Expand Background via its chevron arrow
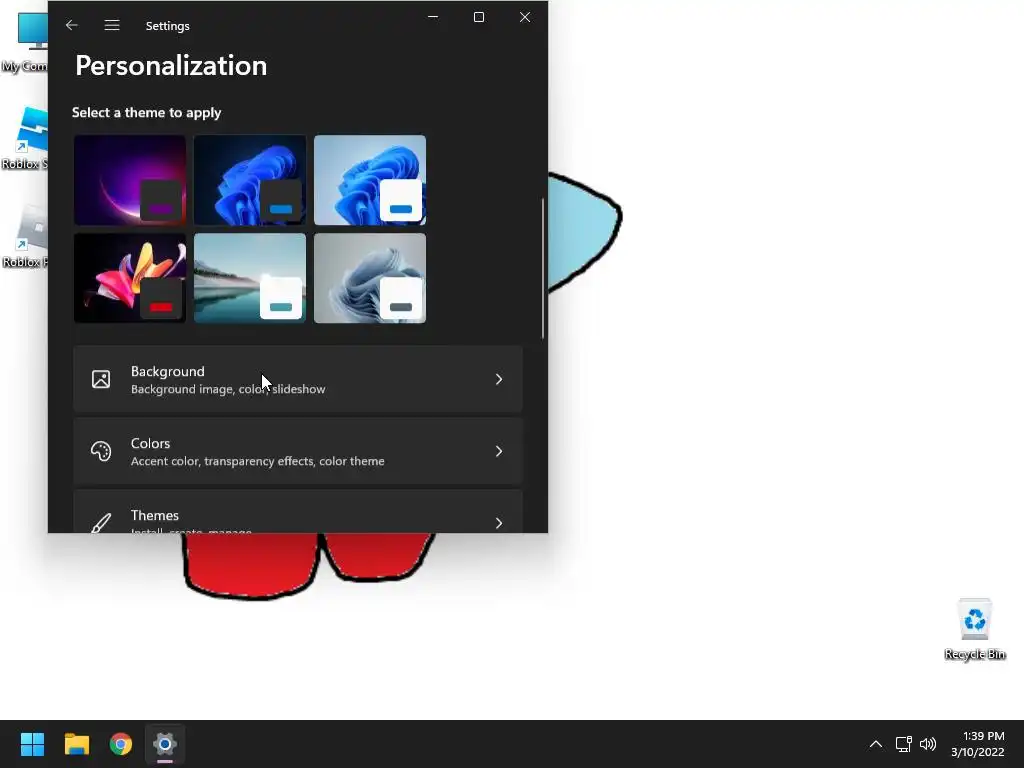Image resolution: width=1024 pixels, height=768 pixels. (x=499, y=379)
